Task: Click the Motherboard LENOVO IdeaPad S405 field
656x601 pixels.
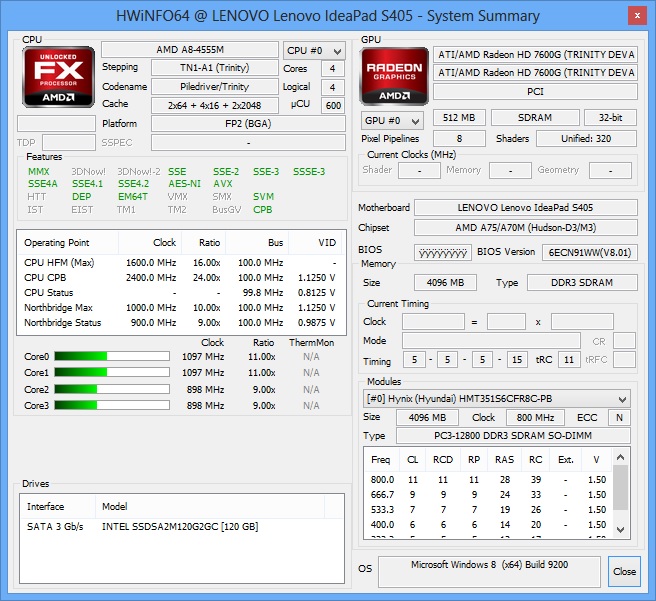Action: click(526, 207)
